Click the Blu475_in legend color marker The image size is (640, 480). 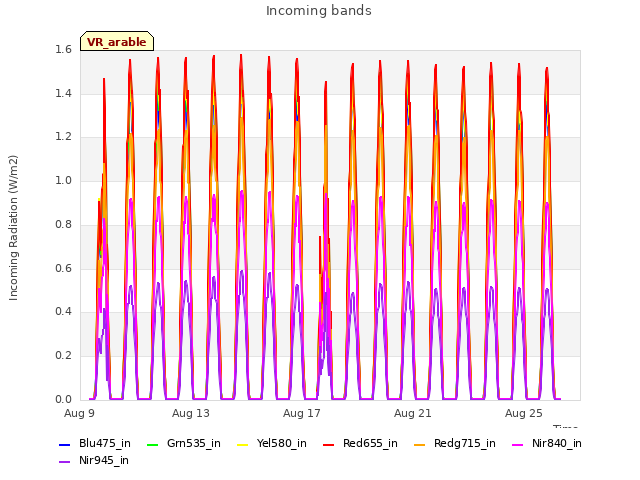(65, 444)
